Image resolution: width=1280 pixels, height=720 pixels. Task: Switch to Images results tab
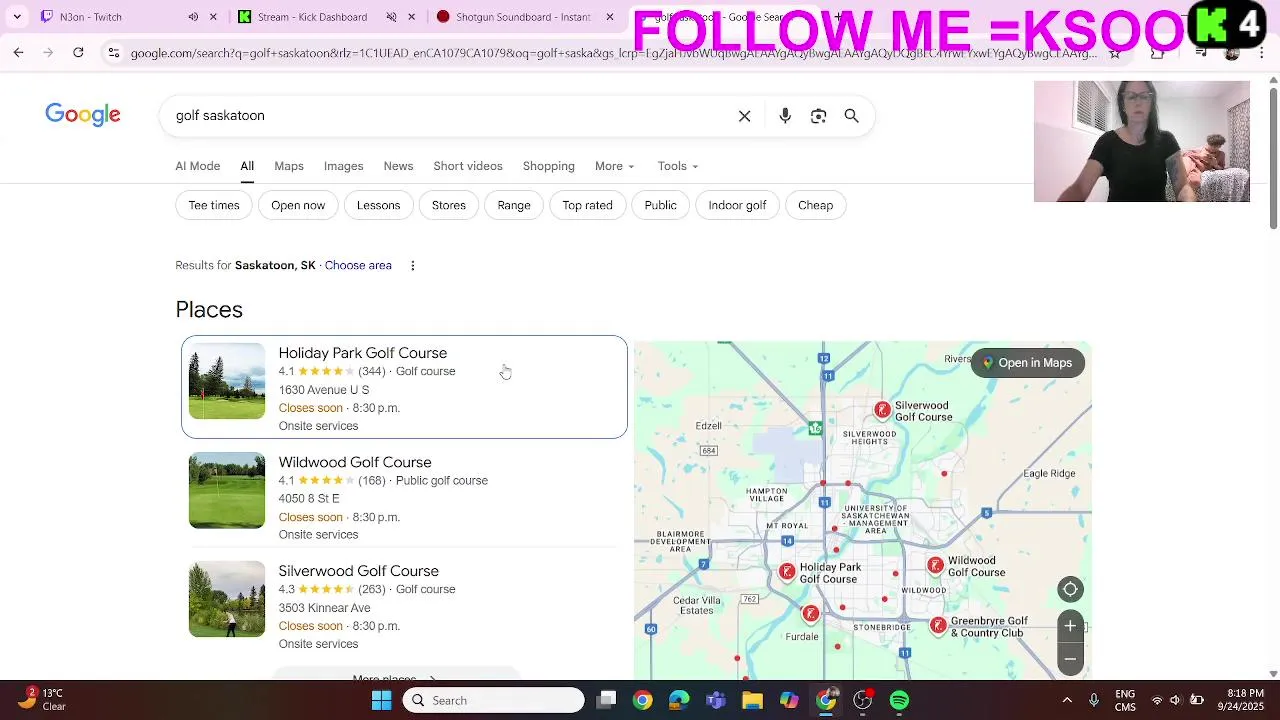pyautogui.click(x=343, y=166)
